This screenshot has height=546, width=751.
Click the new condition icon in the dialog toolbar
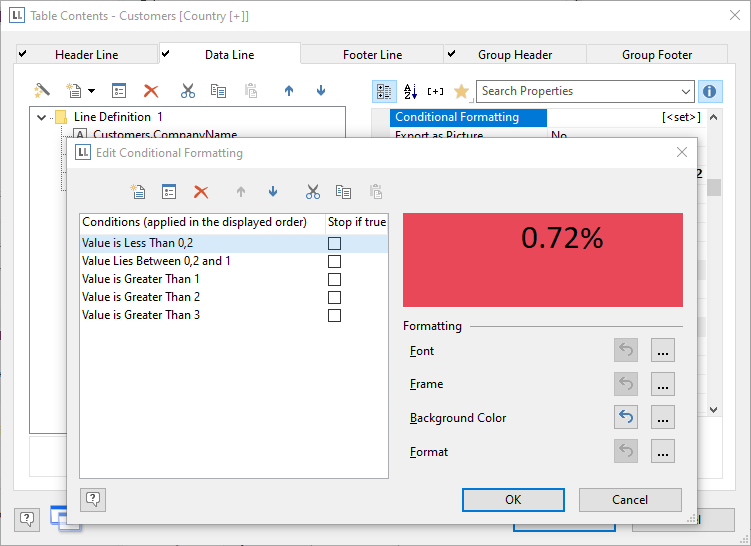pyautogui.click(x=138, y=192)
